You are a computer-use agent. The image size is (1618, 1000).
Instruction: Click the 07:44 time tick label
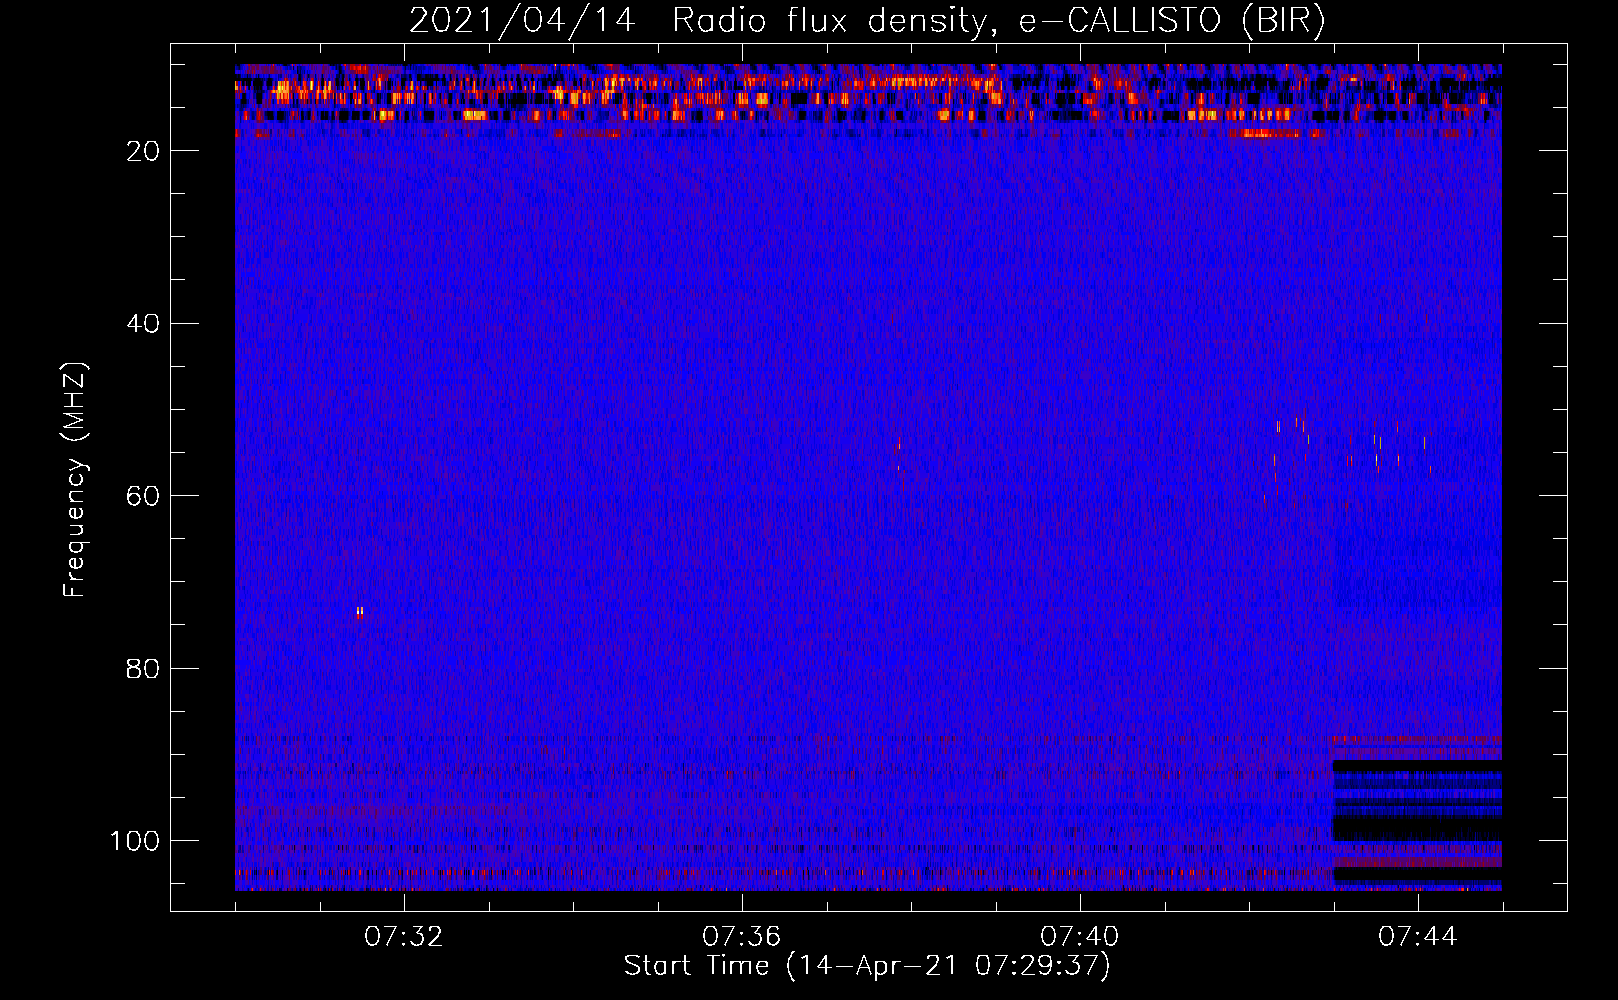click(1418, 936)
